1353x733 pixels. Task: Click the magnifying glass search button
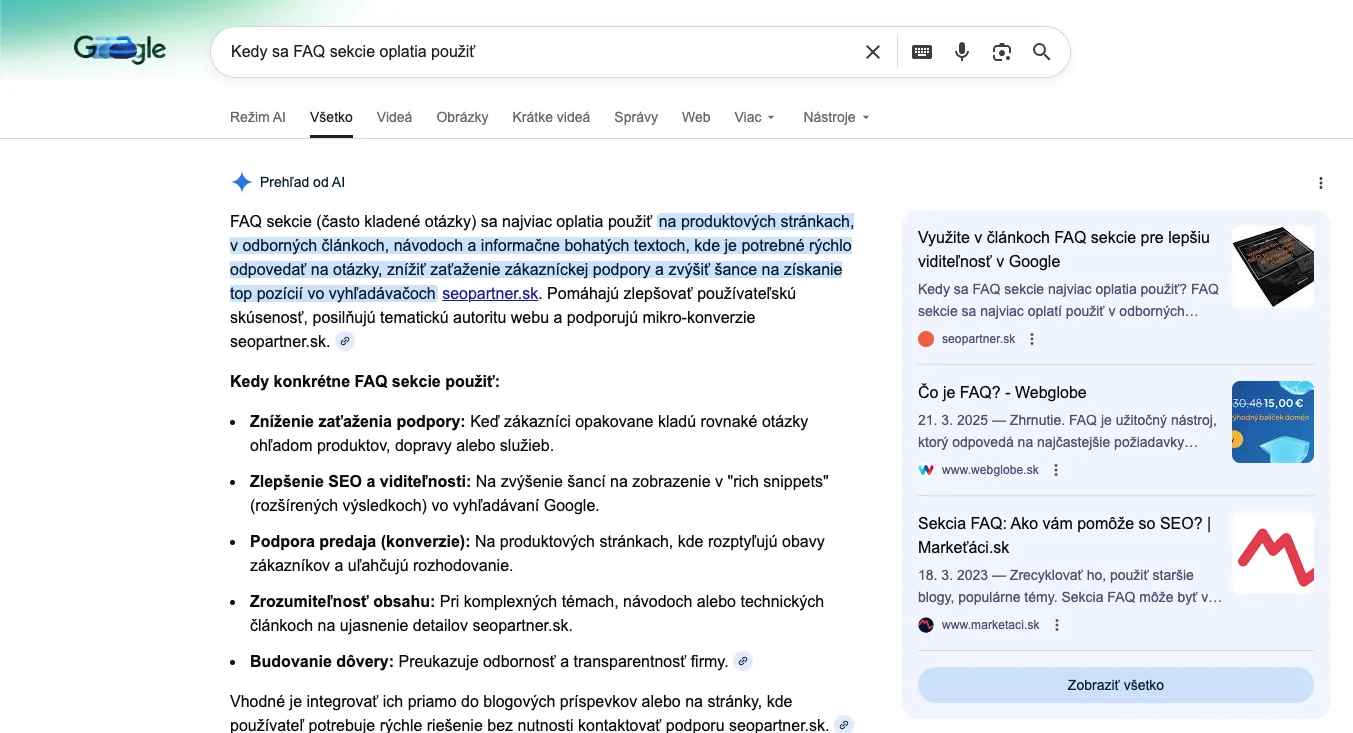1041,52
